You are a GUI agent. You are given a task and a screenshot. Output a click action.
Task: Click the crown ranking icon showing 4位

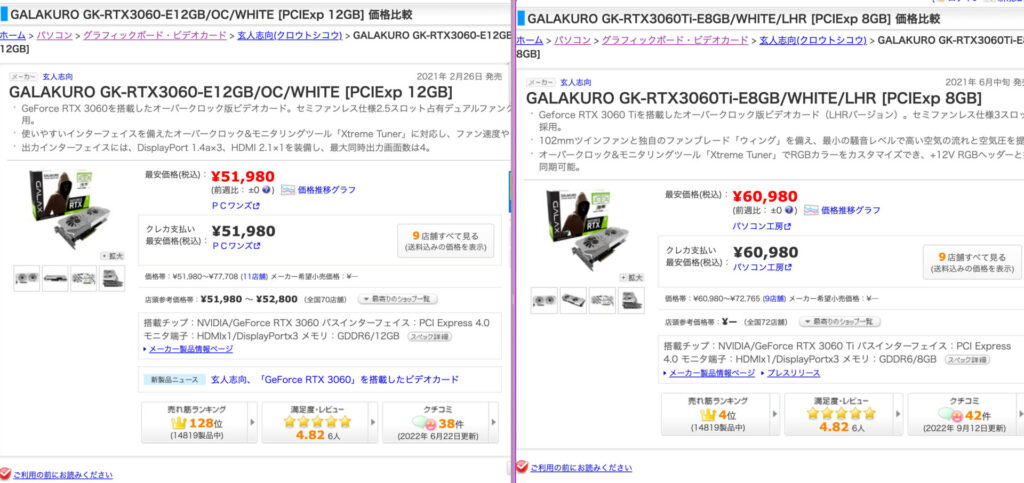(x=708, y=414)
